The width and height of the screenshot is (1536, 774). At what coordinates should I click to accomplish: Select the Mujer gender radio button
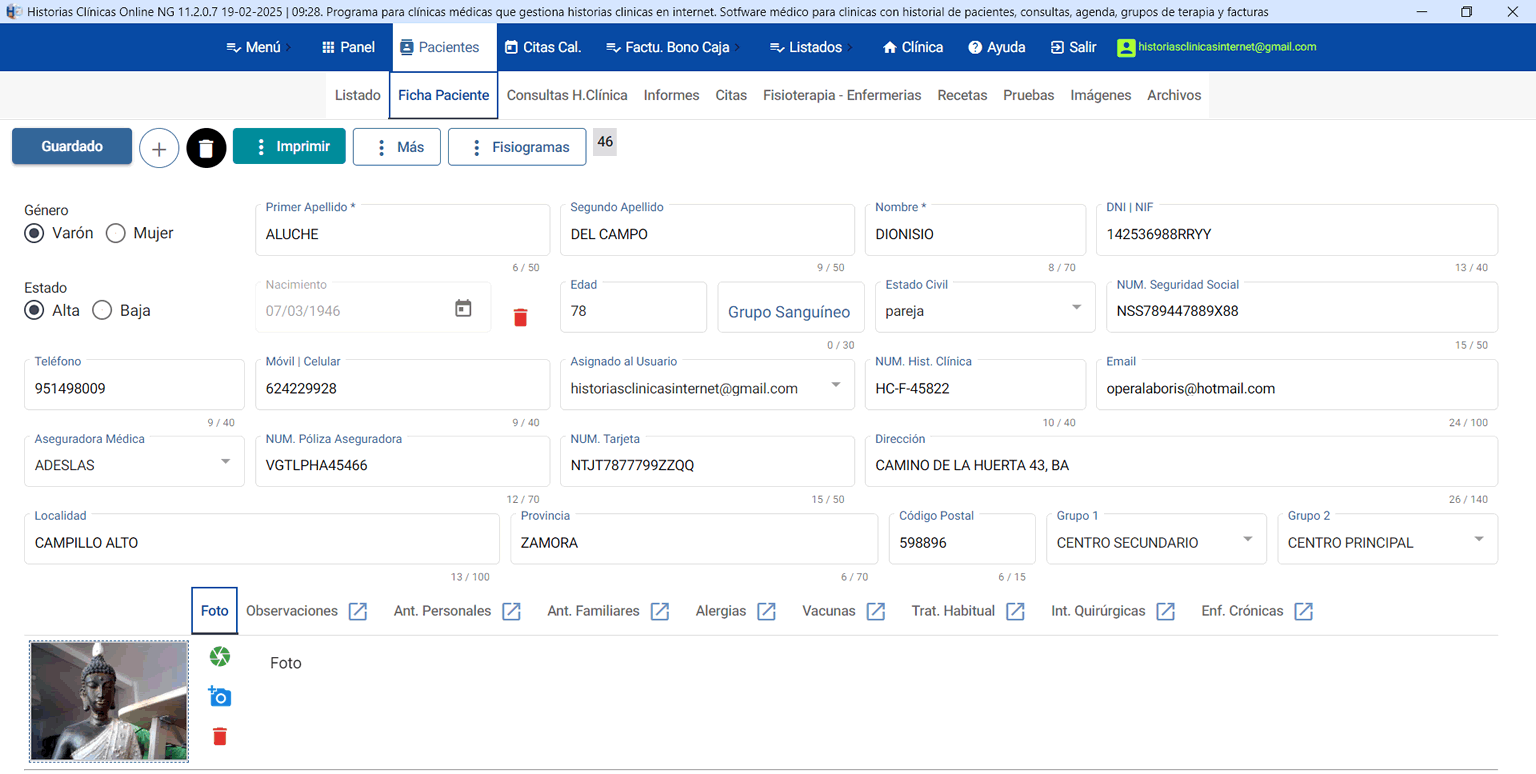116,233
